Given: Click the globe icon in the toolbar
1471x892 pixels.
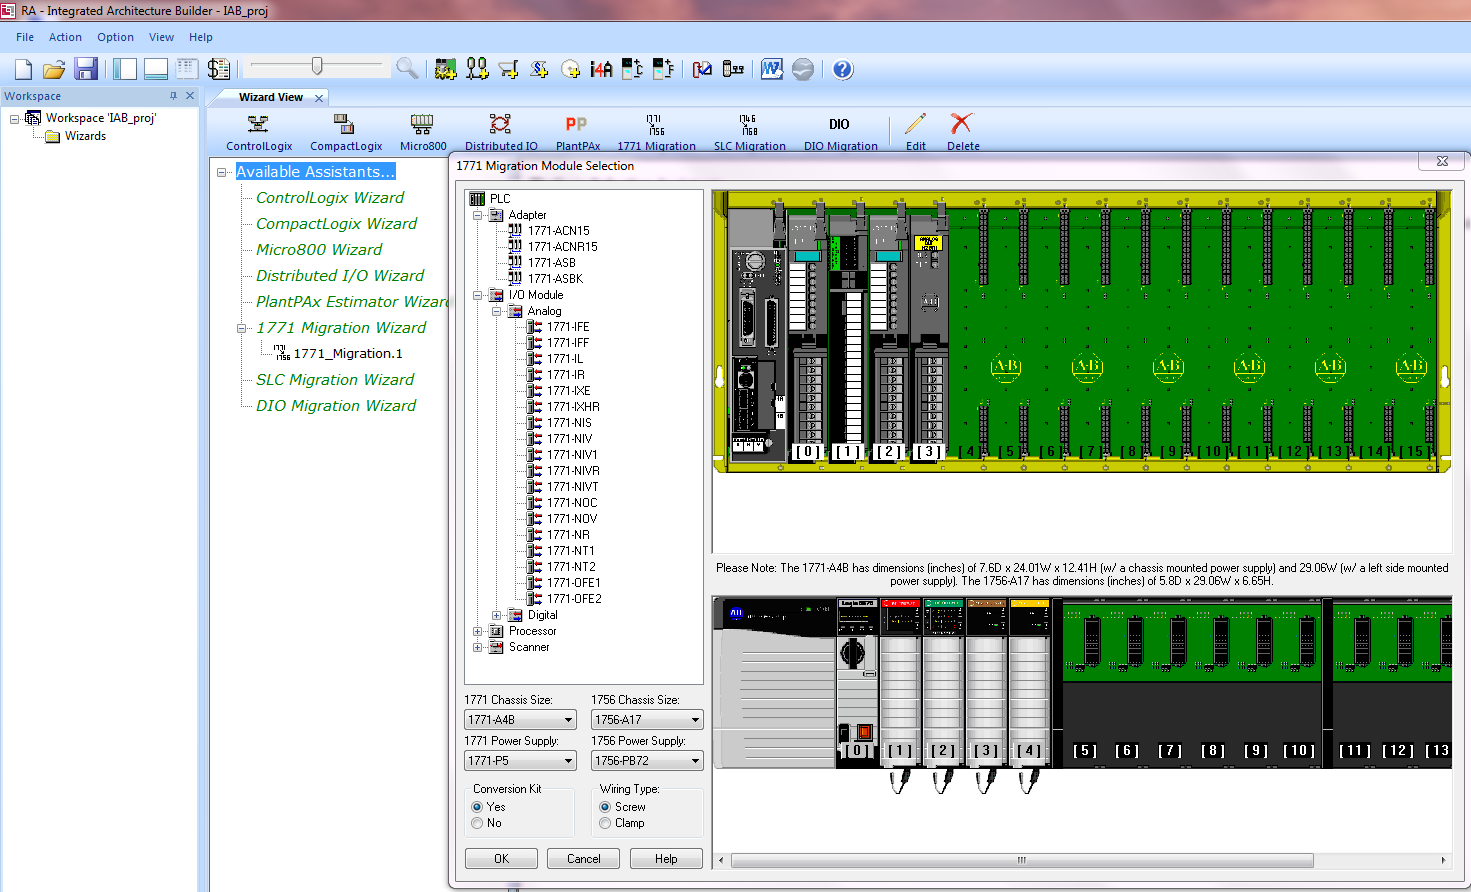Looking at the screenshot, I should (x=802, y=69).
